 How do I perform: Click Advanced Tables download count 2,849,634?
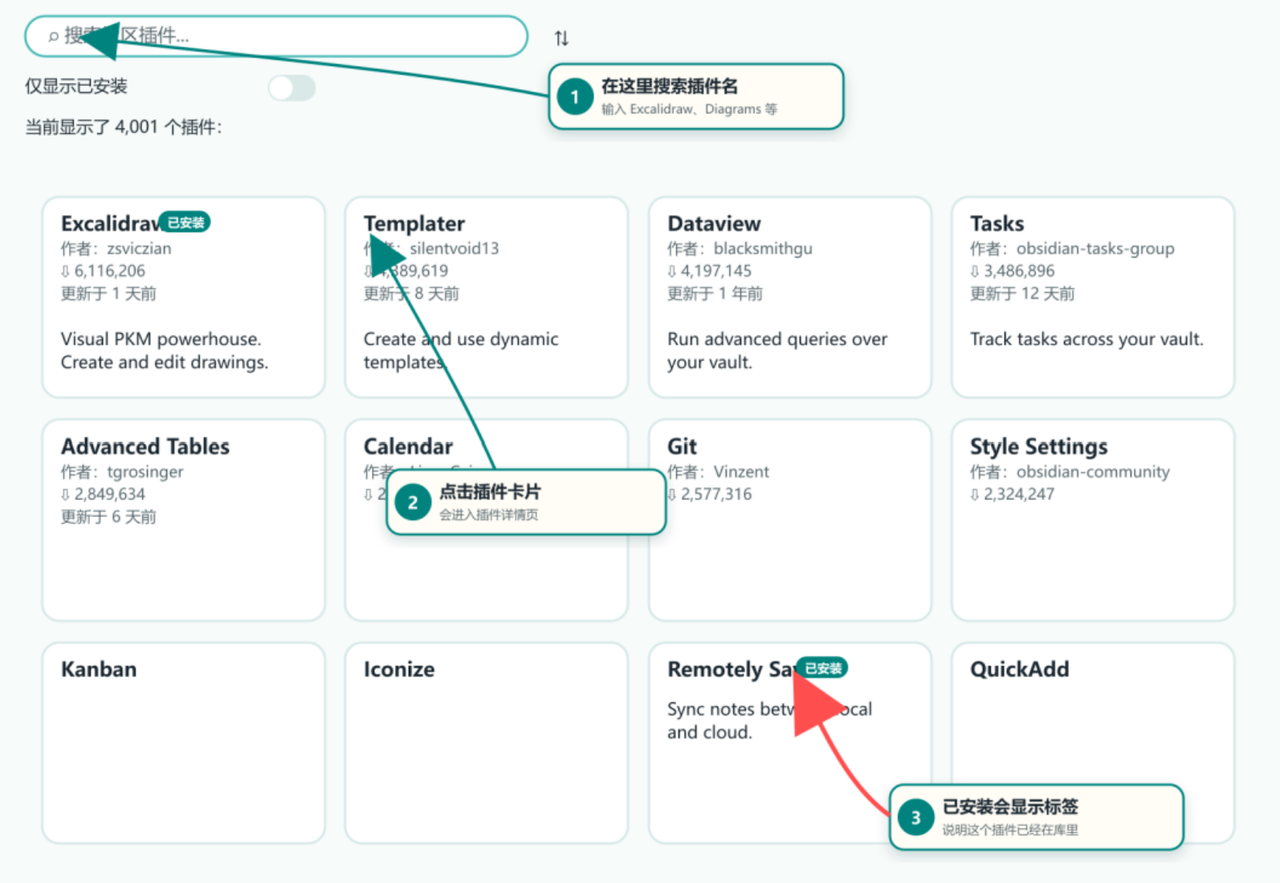click(x=103, y=494)
